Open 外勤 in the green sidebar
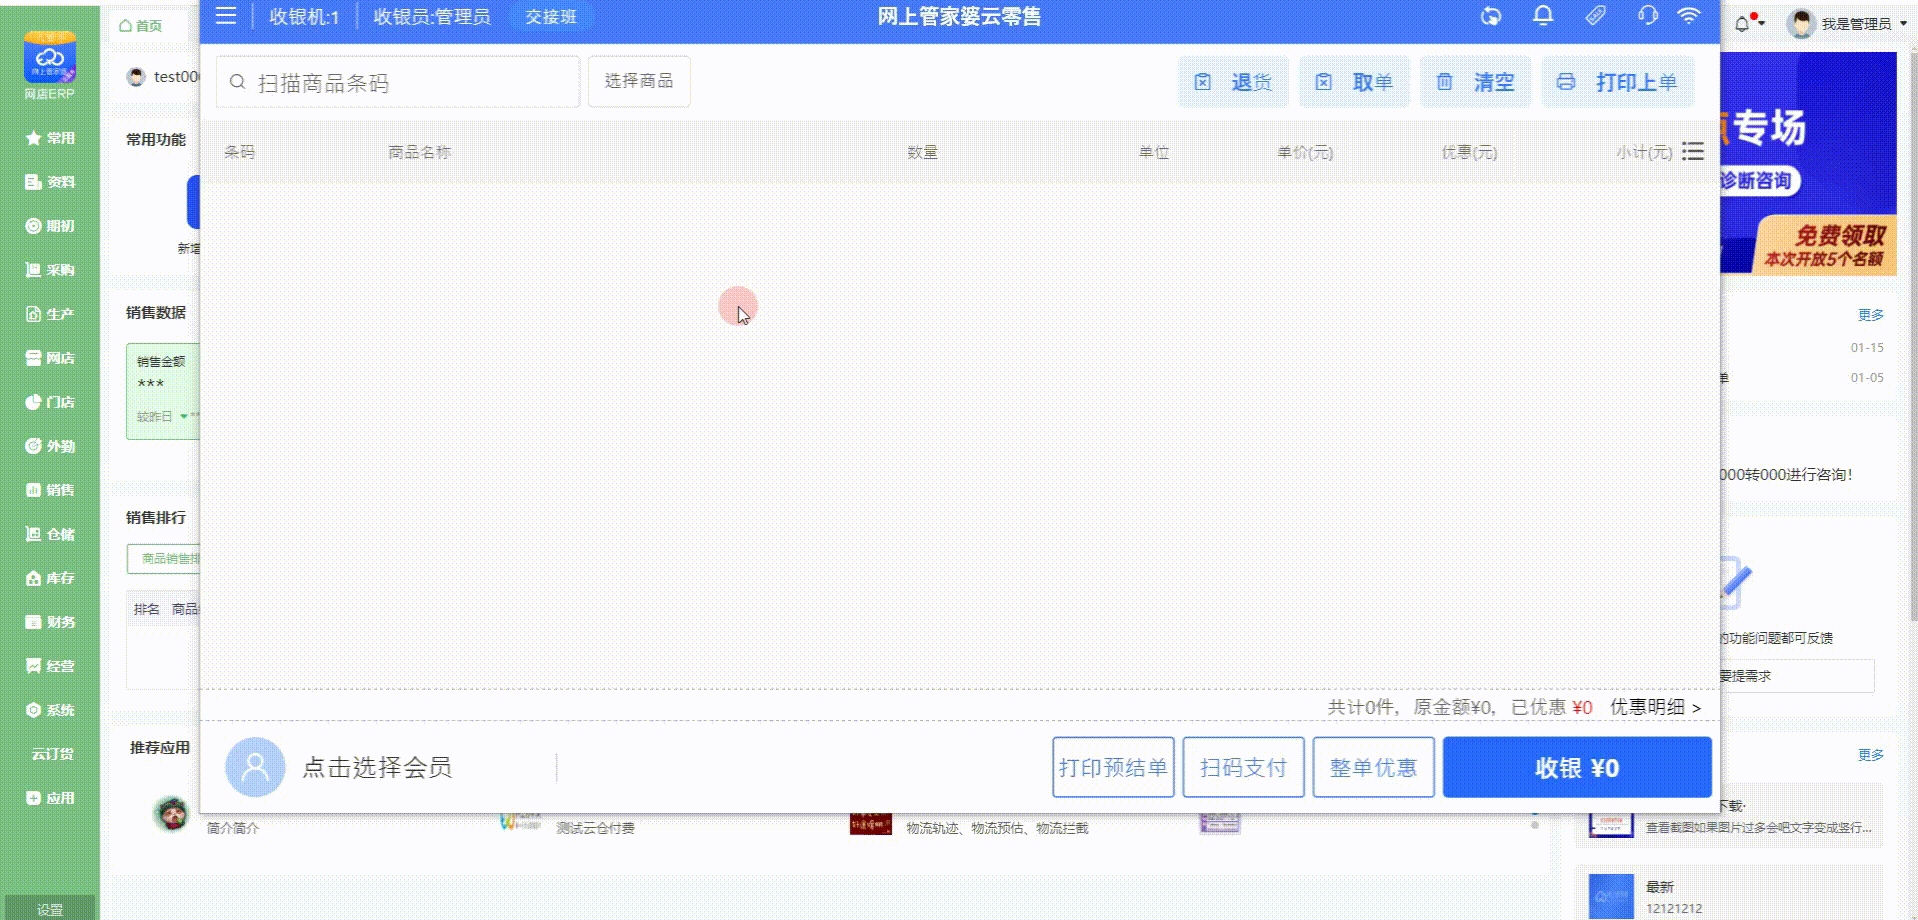The height and width of the screenshot is (920, 1918). [x=50, y=446]
